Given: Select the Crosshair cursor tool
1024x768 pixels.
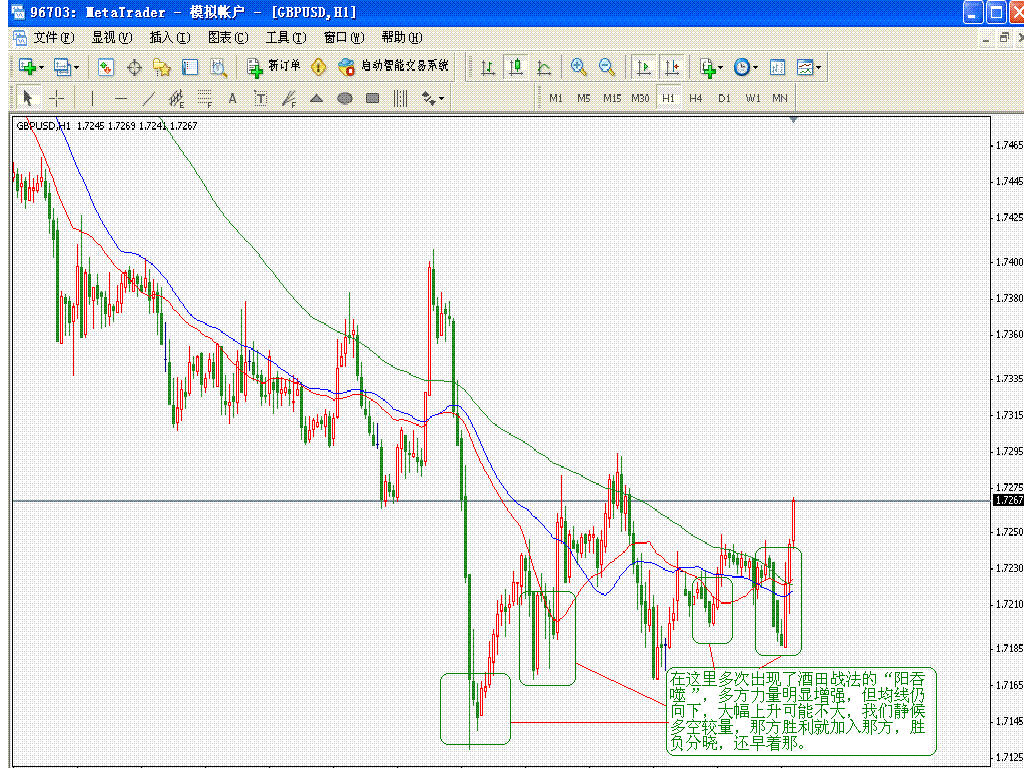Looking at the screenshot, I should (x=57, y=98).
